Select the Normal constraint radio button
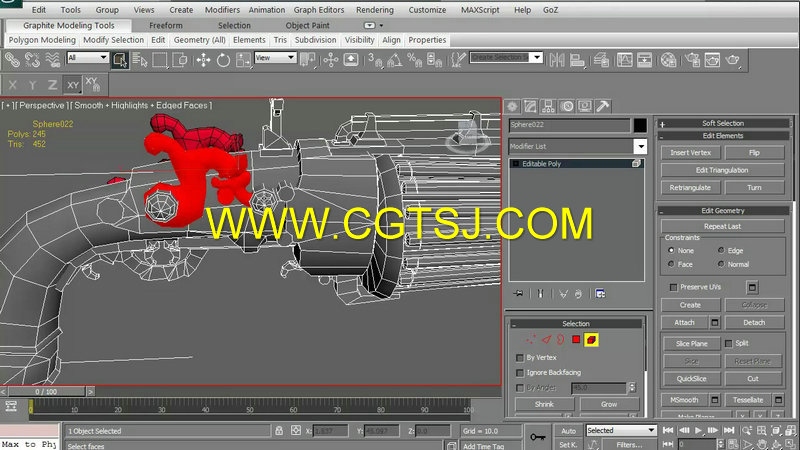Viewport: 800px width, 450px height. pos(721,264)
